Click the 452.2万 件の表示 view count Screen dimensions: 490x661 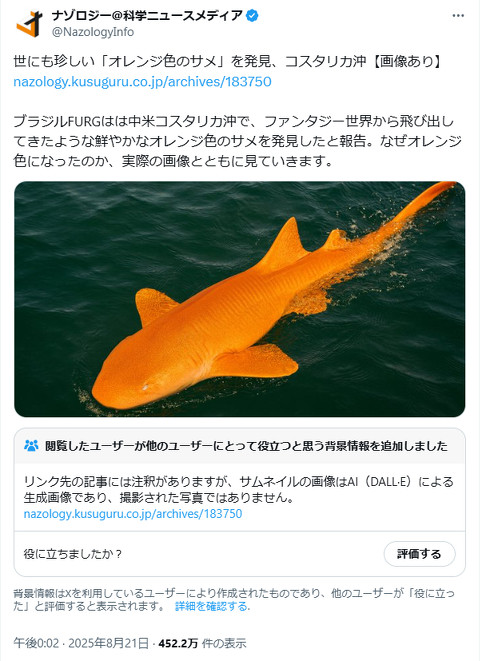pos(202,643)
